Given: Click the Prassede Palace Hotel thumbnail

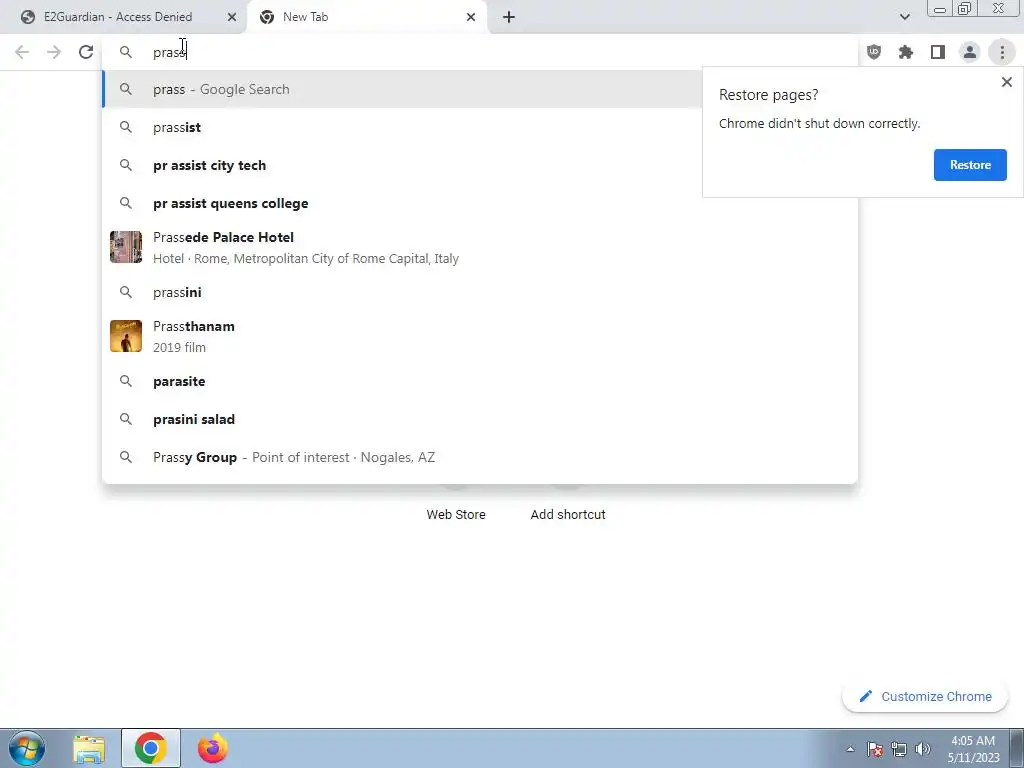Looking at the screenshot, I should pyautogui.click(x=126, y=247).
